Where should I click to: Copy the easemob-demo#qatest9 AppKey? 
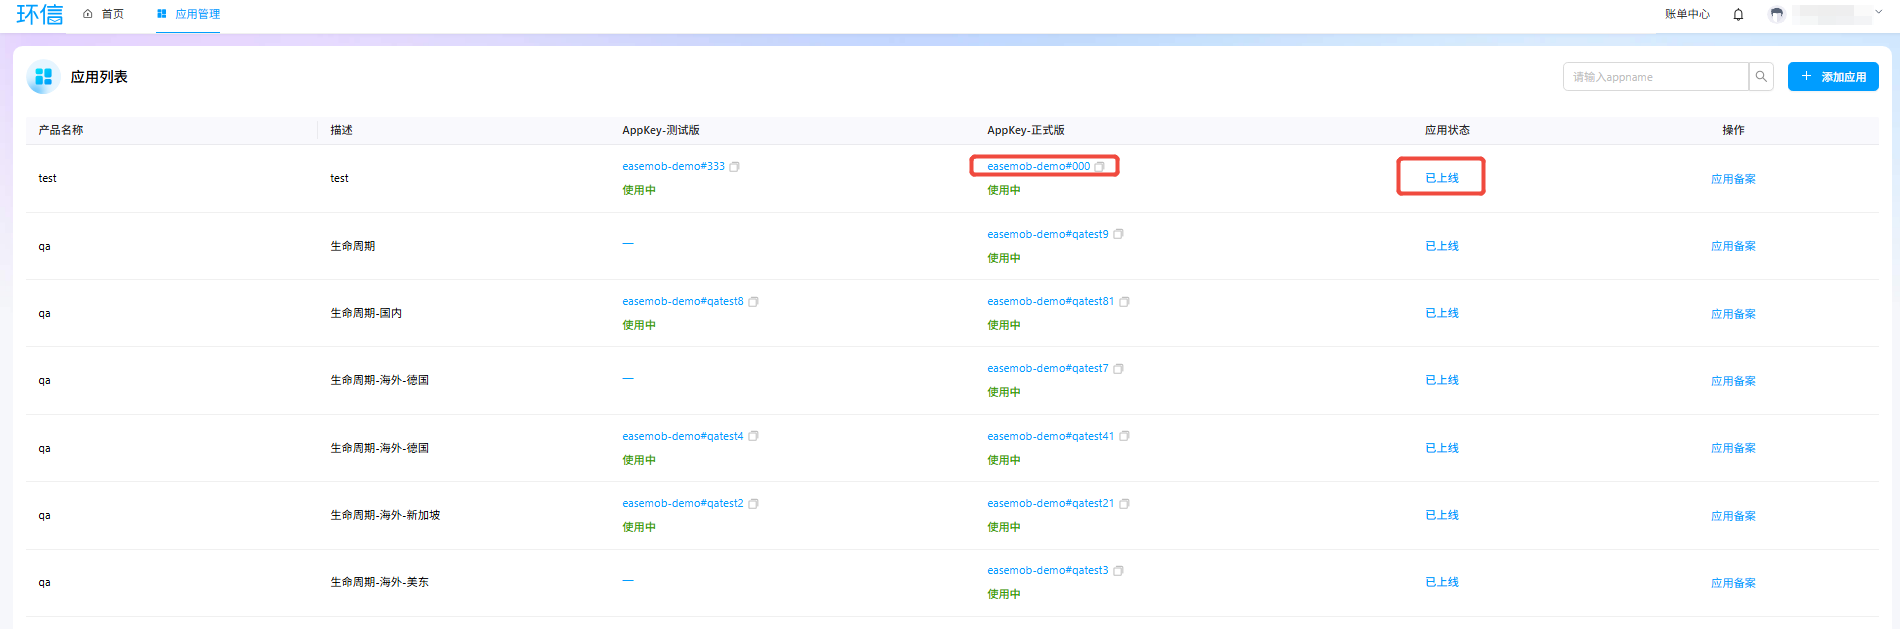point(1118,234)
